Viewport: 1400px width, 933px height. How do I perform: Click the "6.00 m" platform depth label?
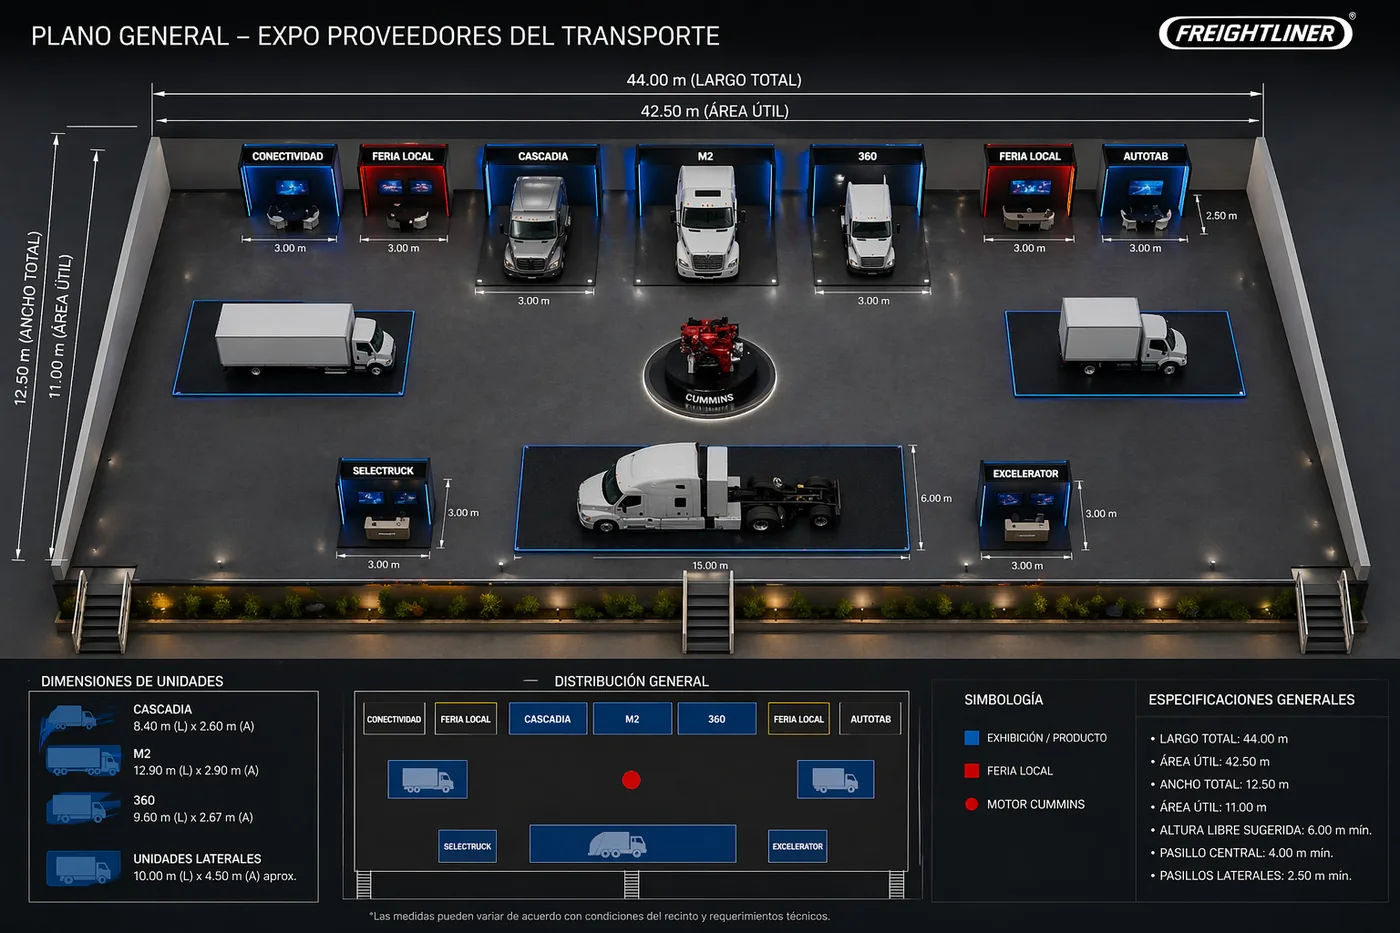pyautogui.click(x=936, y=498)
